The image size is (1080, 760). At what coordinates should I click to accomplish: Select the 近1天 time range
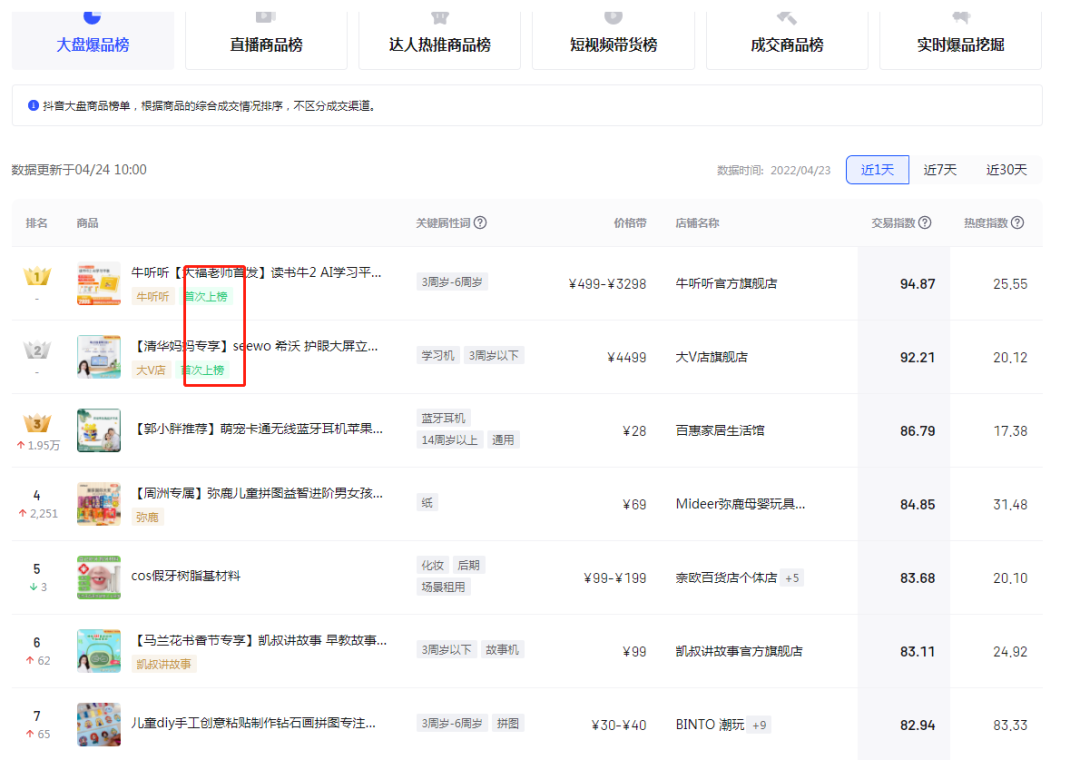[878, 170]
